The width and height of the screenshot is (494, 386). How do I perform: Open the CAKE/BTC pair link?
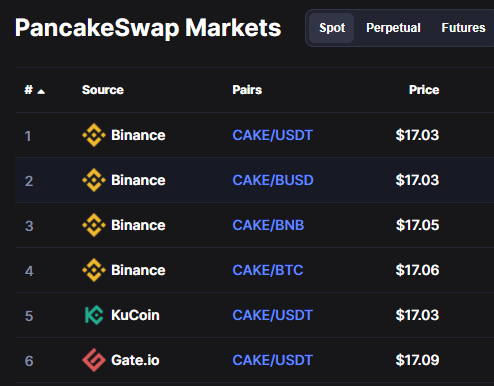(x=268, y=270)
